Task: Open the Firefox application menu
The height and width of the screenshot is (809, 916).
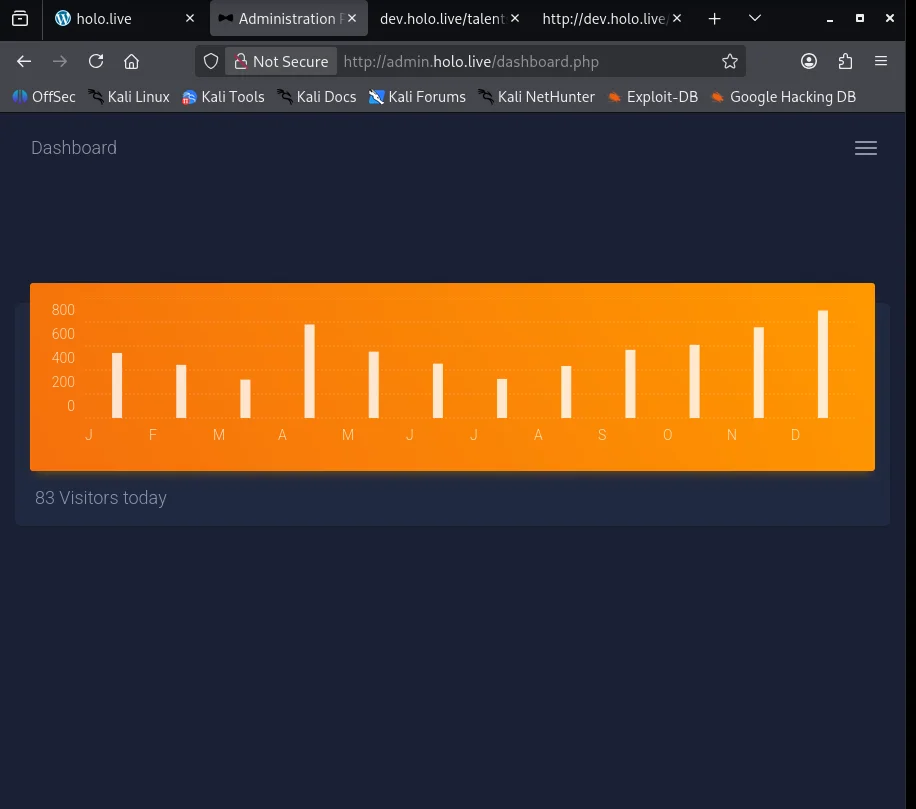Action: tap(881, 61)
